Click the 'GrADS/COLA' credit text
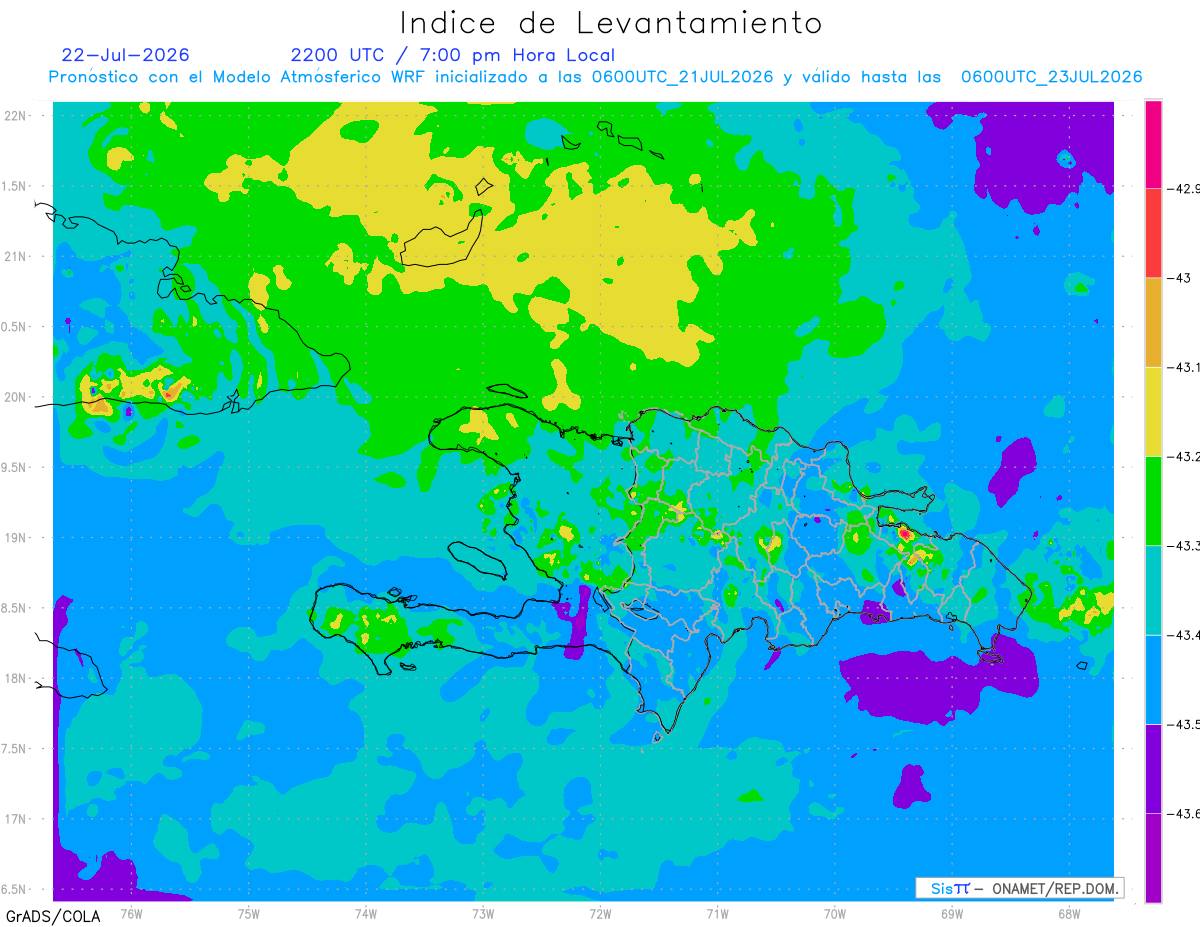 (x=51, y=916)
